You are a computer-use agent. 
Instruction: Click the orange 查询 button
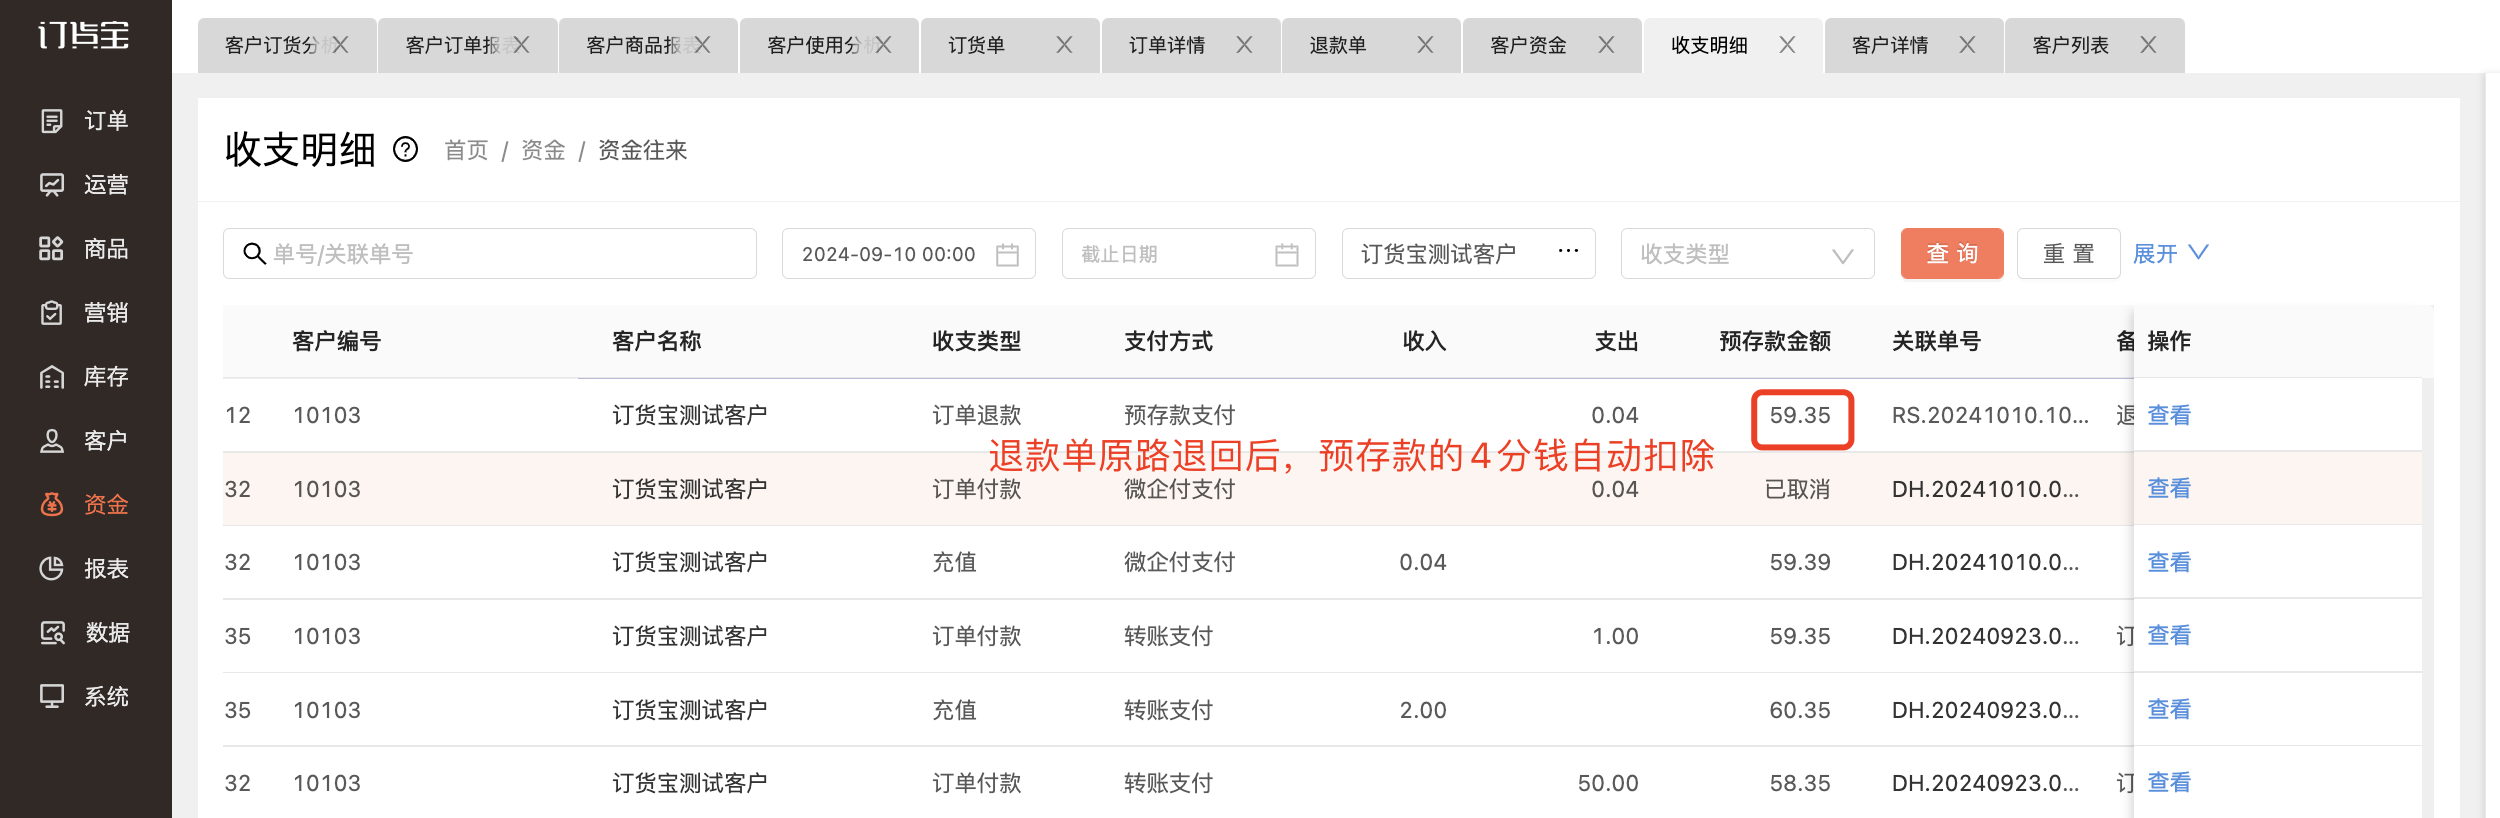point(1952,254)
